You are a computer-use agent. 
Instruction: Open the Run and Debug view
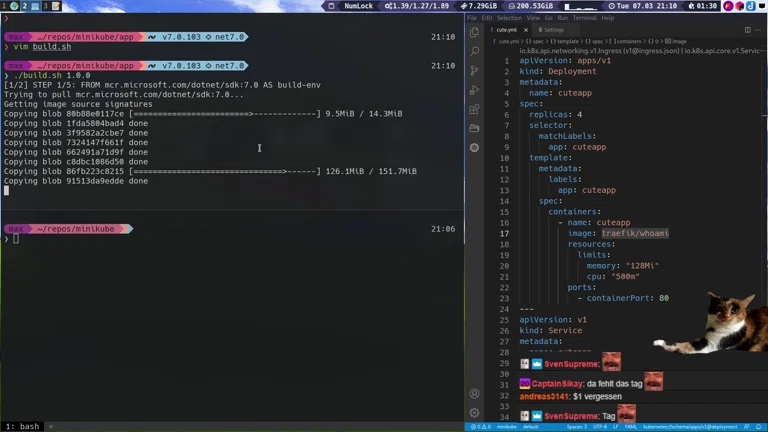[474, 90]
